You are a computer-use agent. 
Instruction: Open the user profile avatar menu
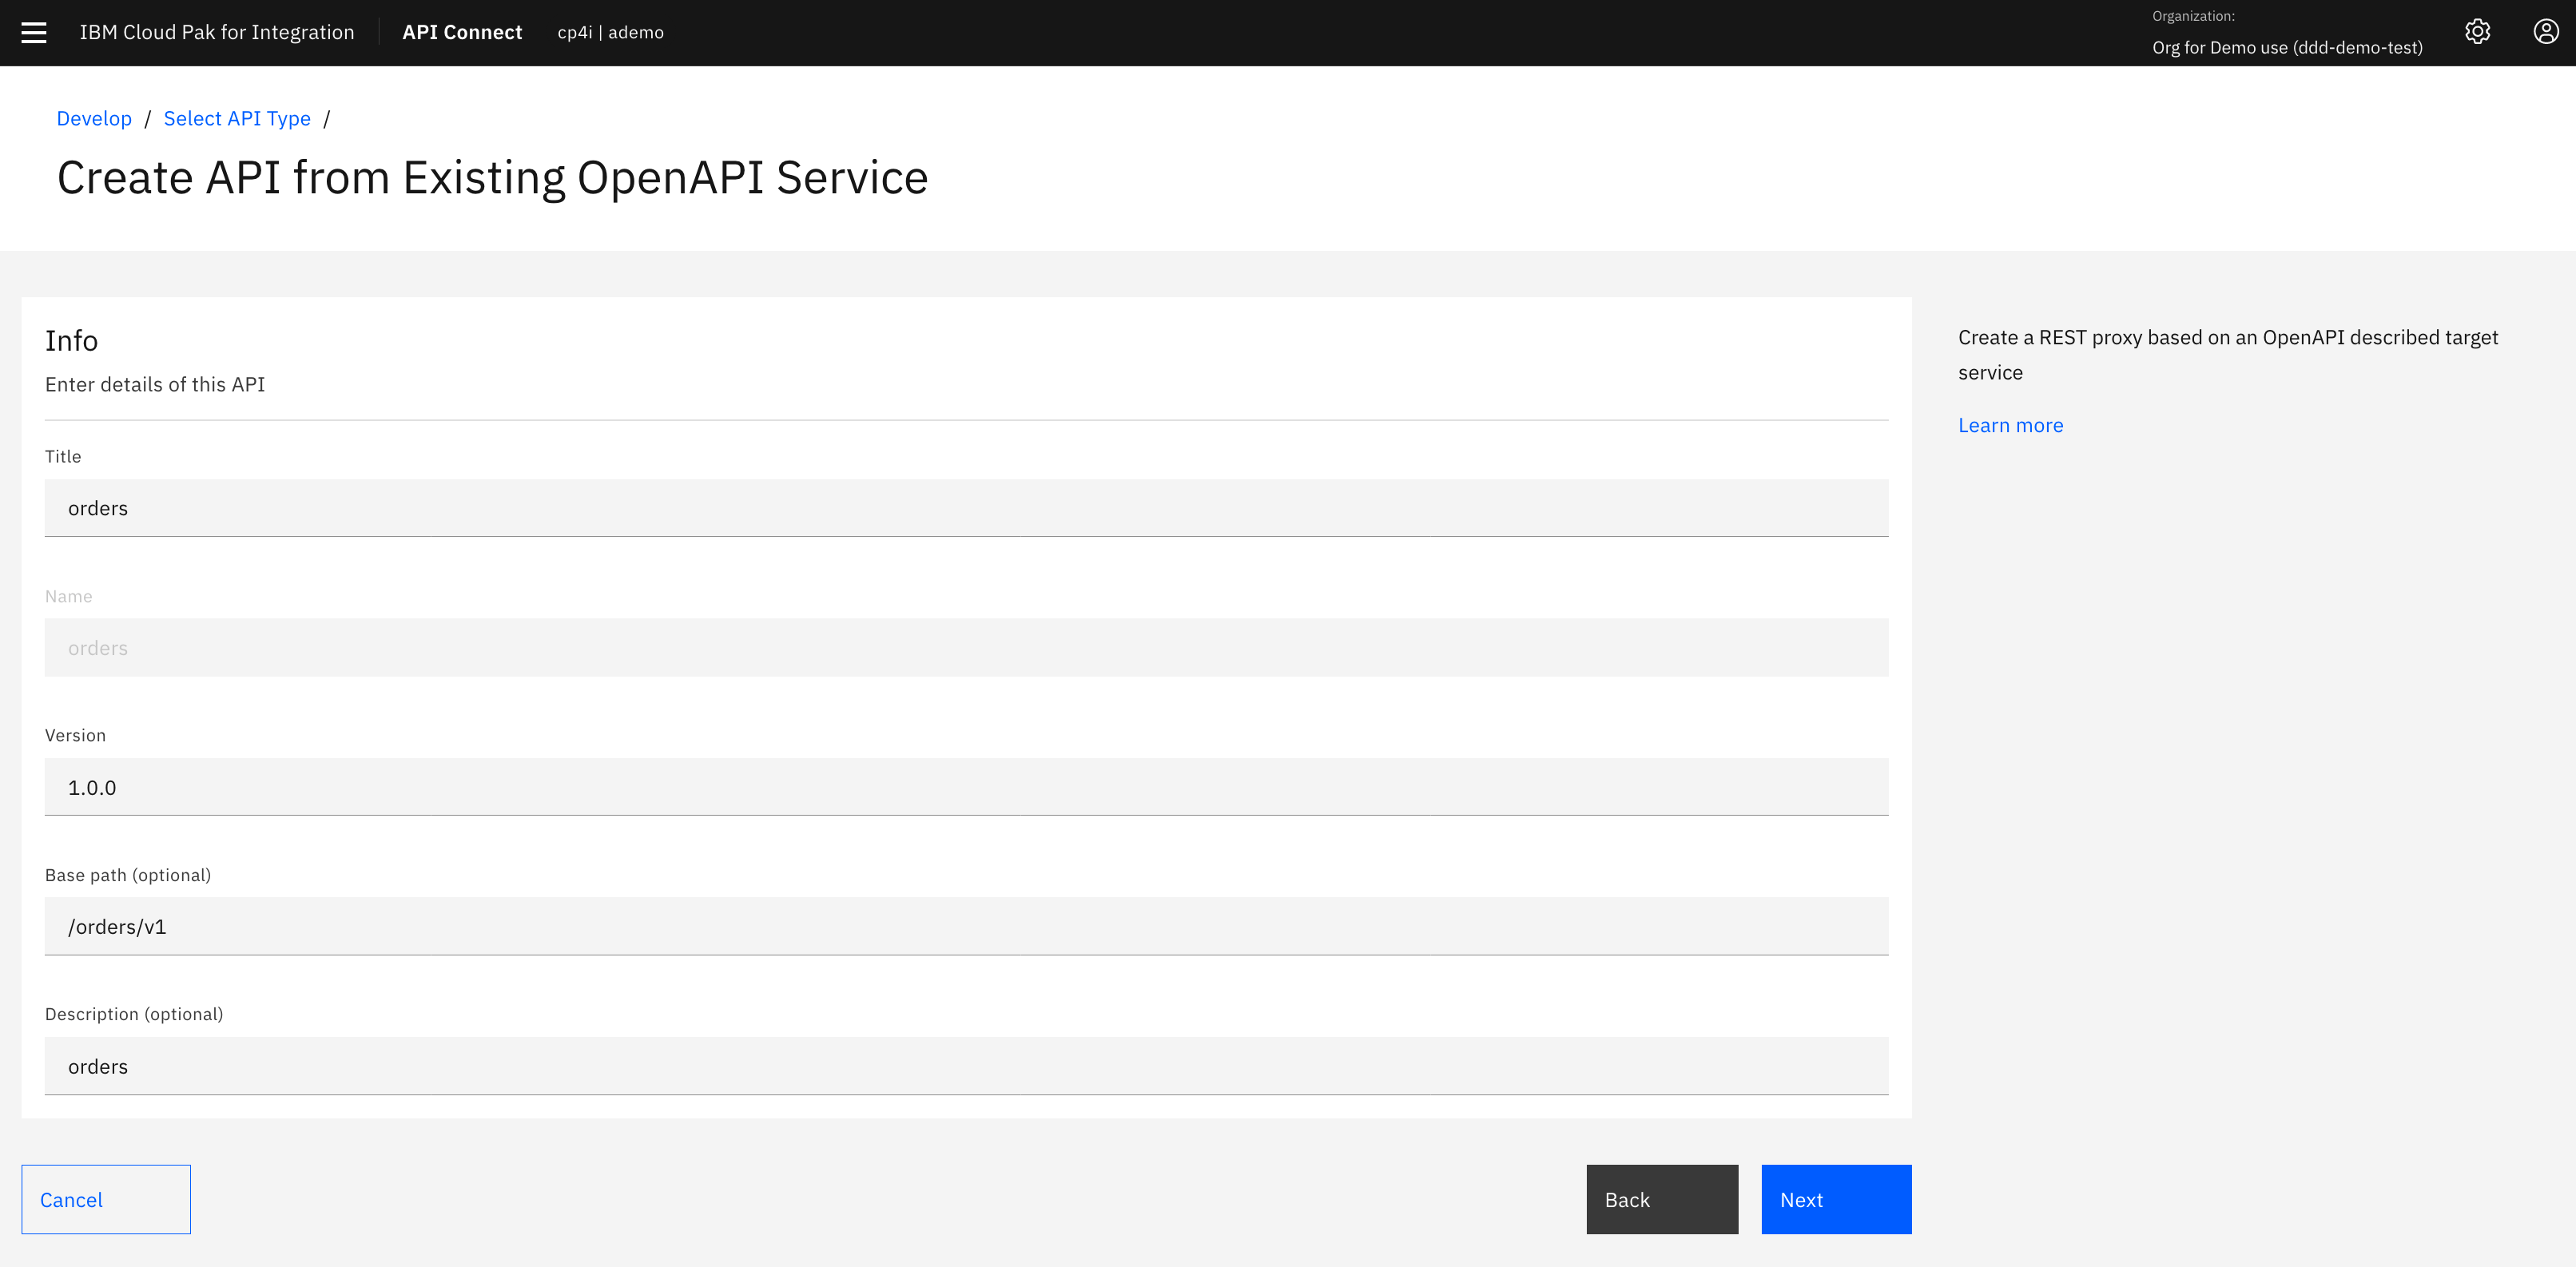2546,31
